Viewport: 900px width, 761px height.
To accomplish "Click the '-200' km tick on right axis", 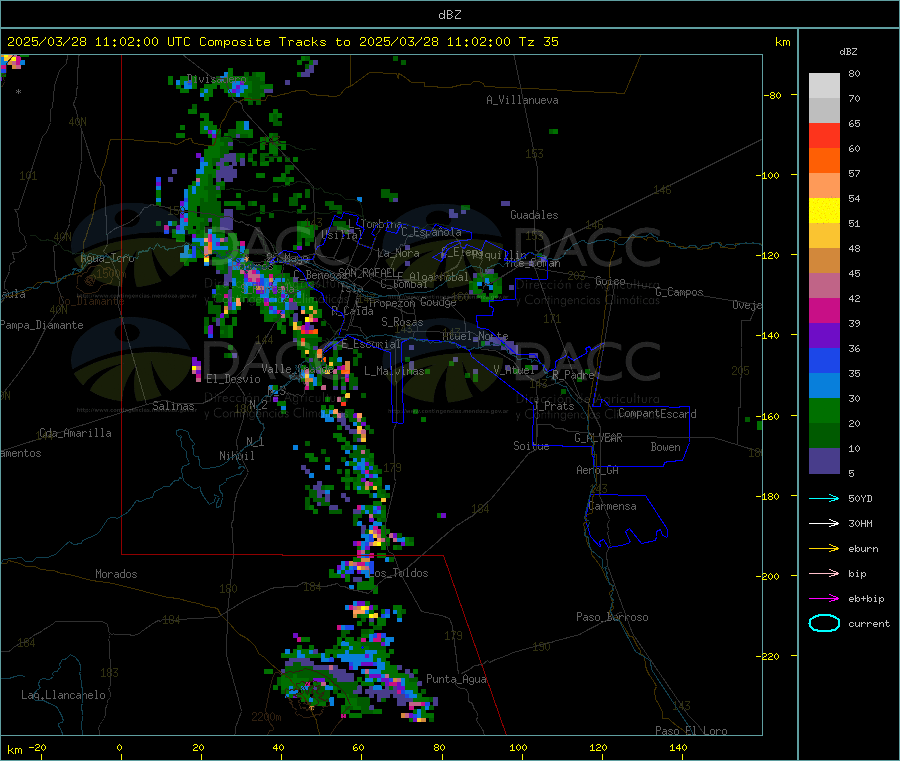I will 771,576.
